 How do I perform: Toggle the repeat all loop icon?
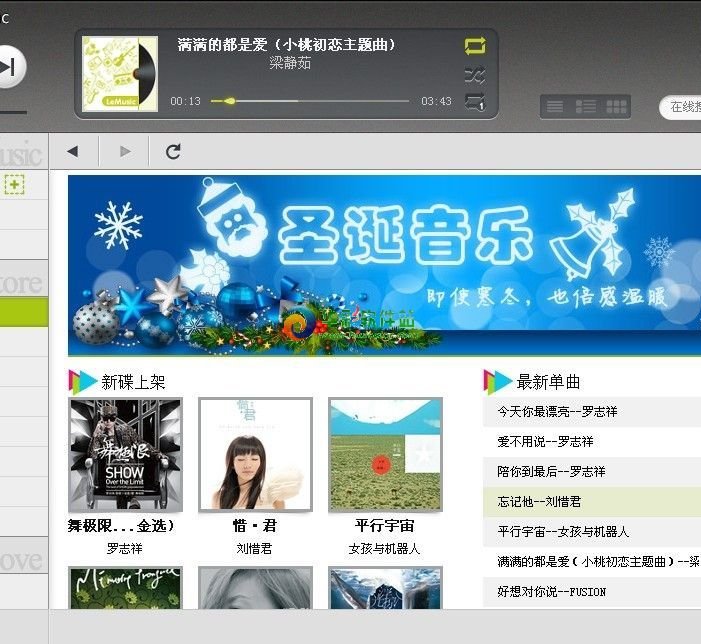[475, 46]
